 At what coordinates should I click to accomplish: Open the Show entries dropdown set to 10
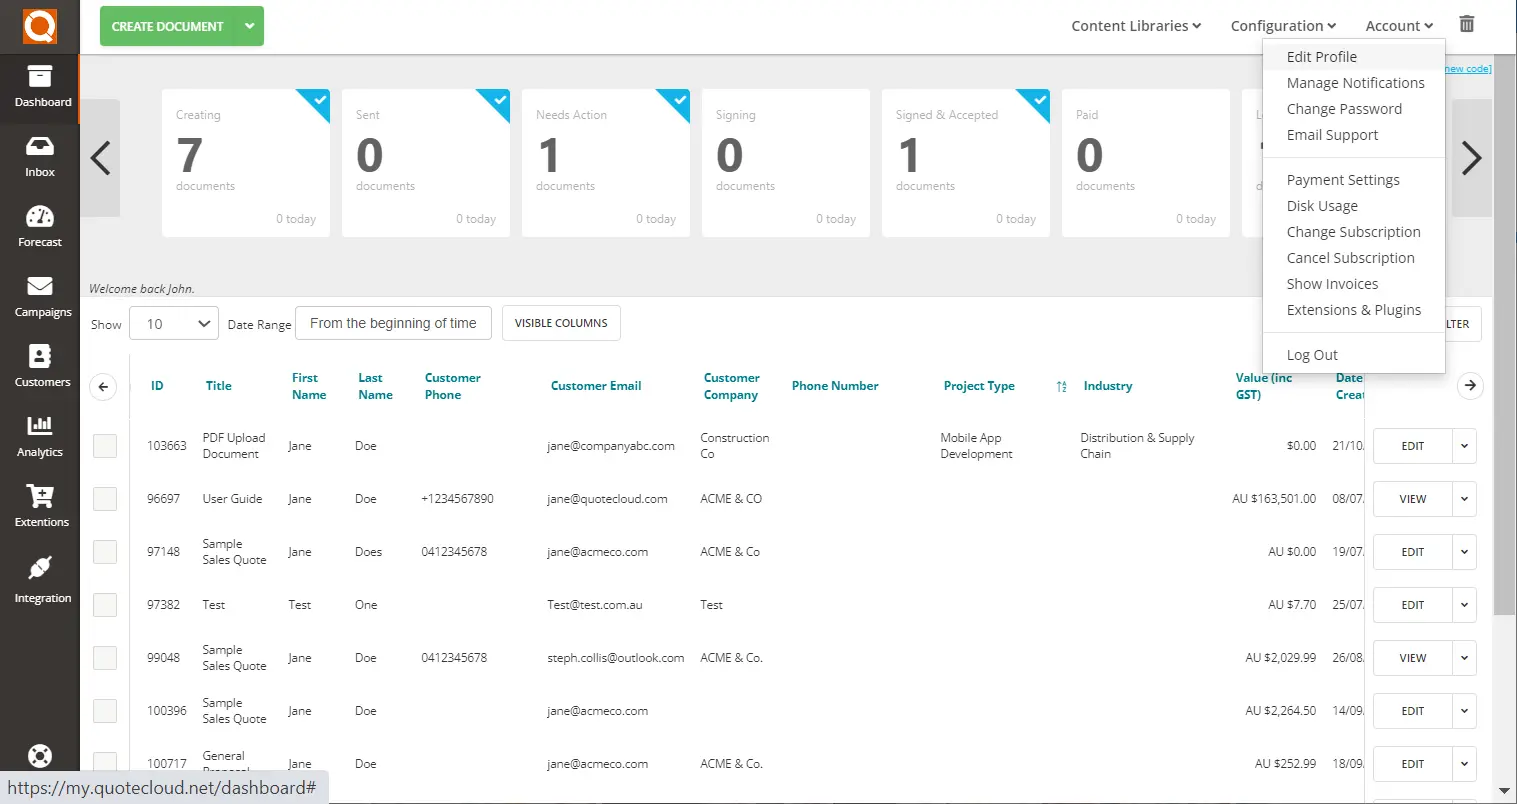tap(173, 323)
